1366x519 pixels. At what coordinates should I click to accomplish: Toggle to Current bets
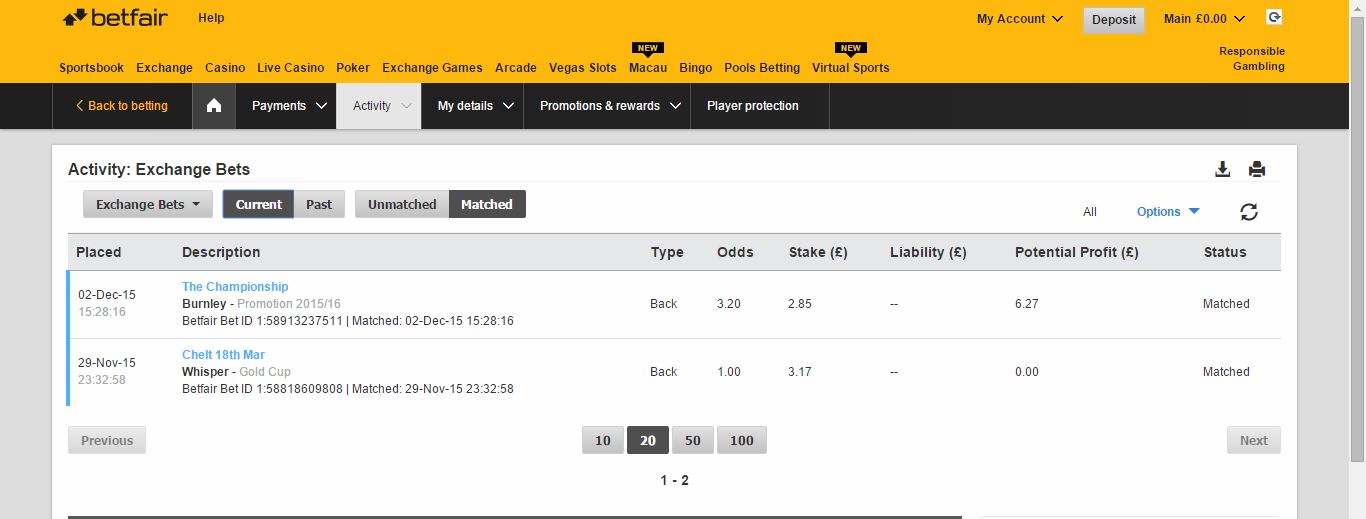pos(259,204)
